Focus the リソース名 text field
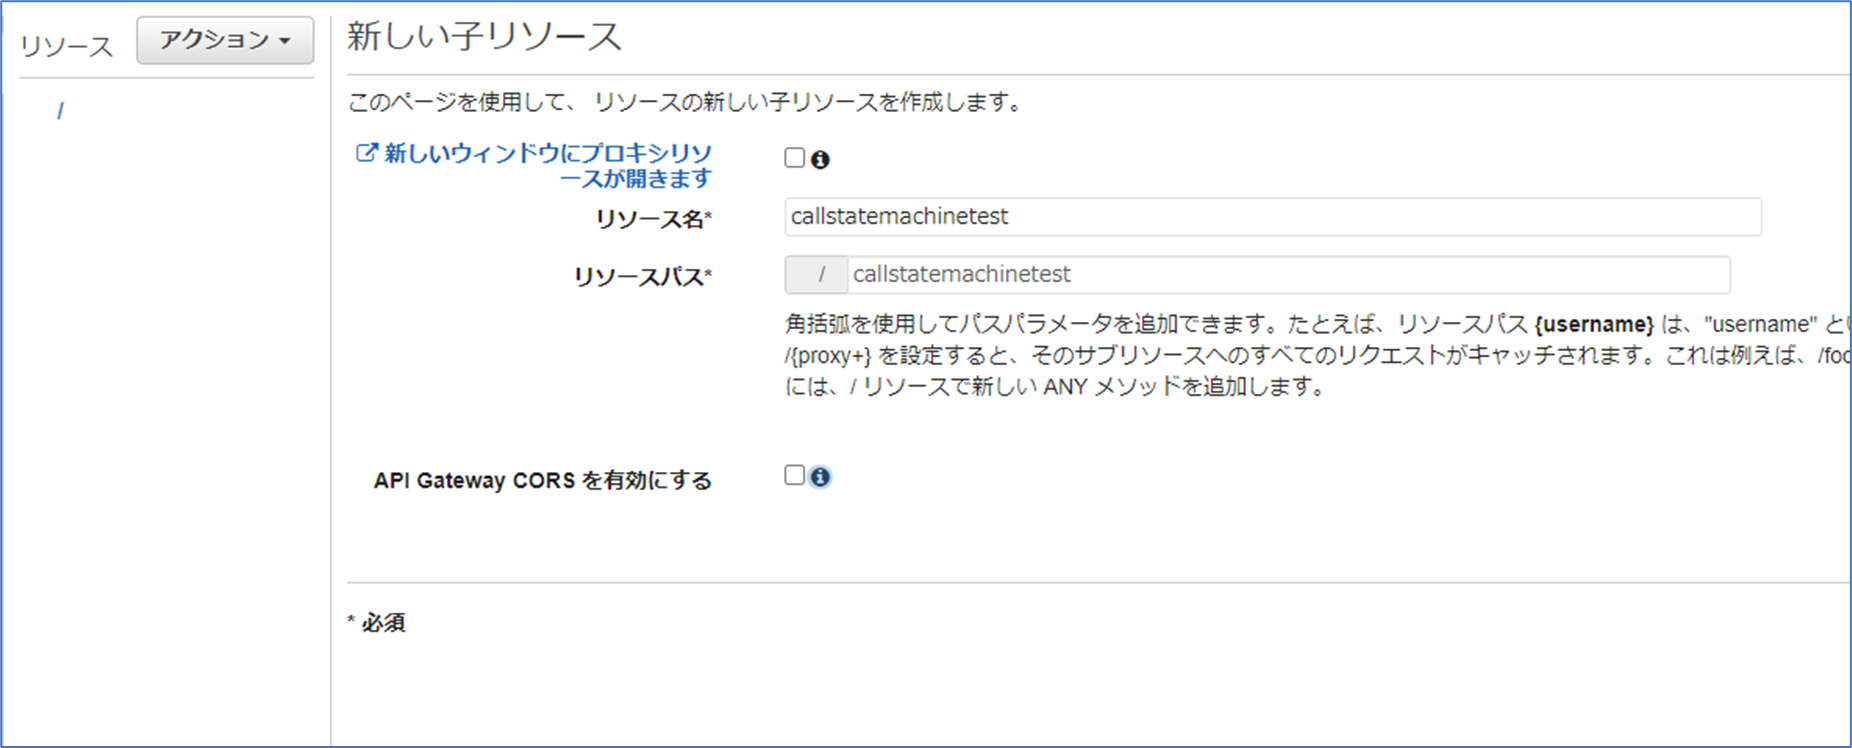 tap(1272, 217)
